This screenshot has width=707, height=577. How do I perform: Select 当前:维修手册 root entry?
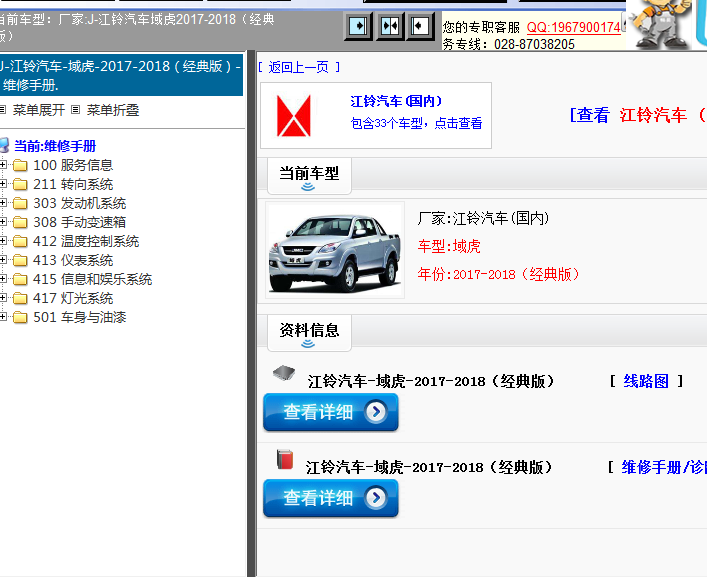coord(55,146)
